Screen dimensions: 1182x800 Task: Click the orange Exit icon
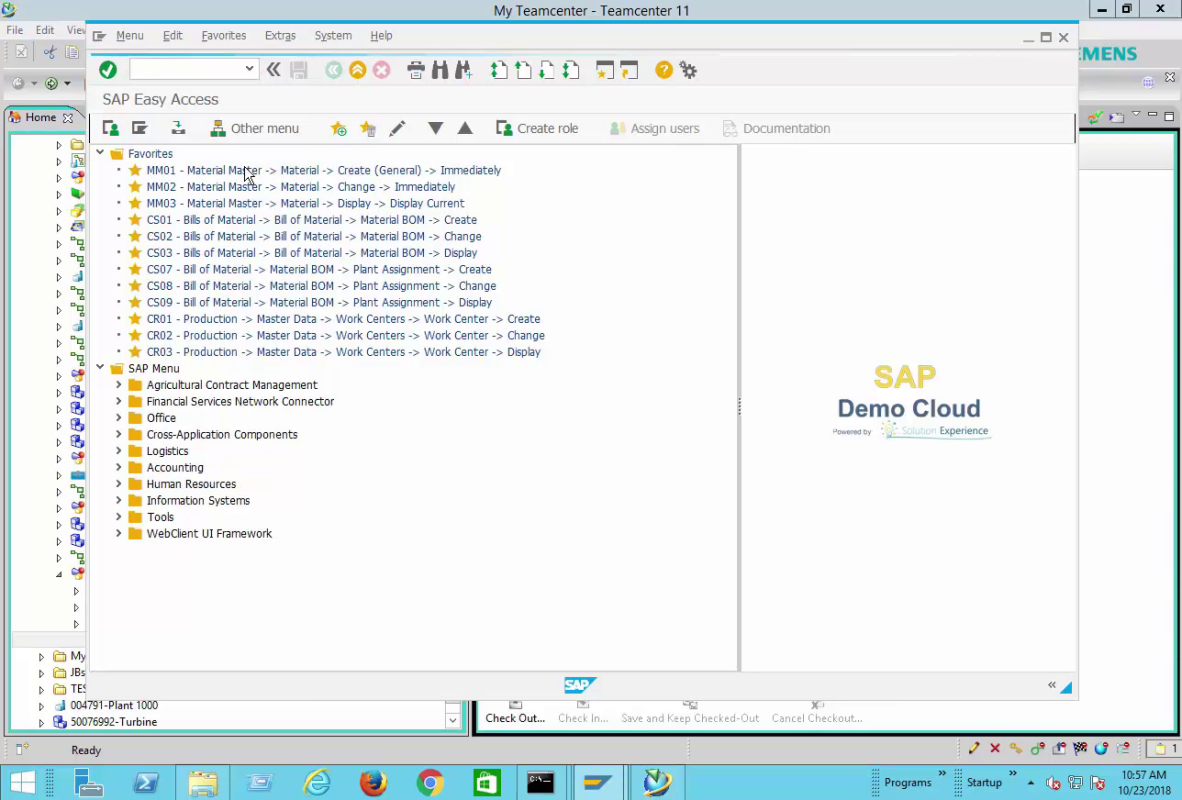(357, 70)
